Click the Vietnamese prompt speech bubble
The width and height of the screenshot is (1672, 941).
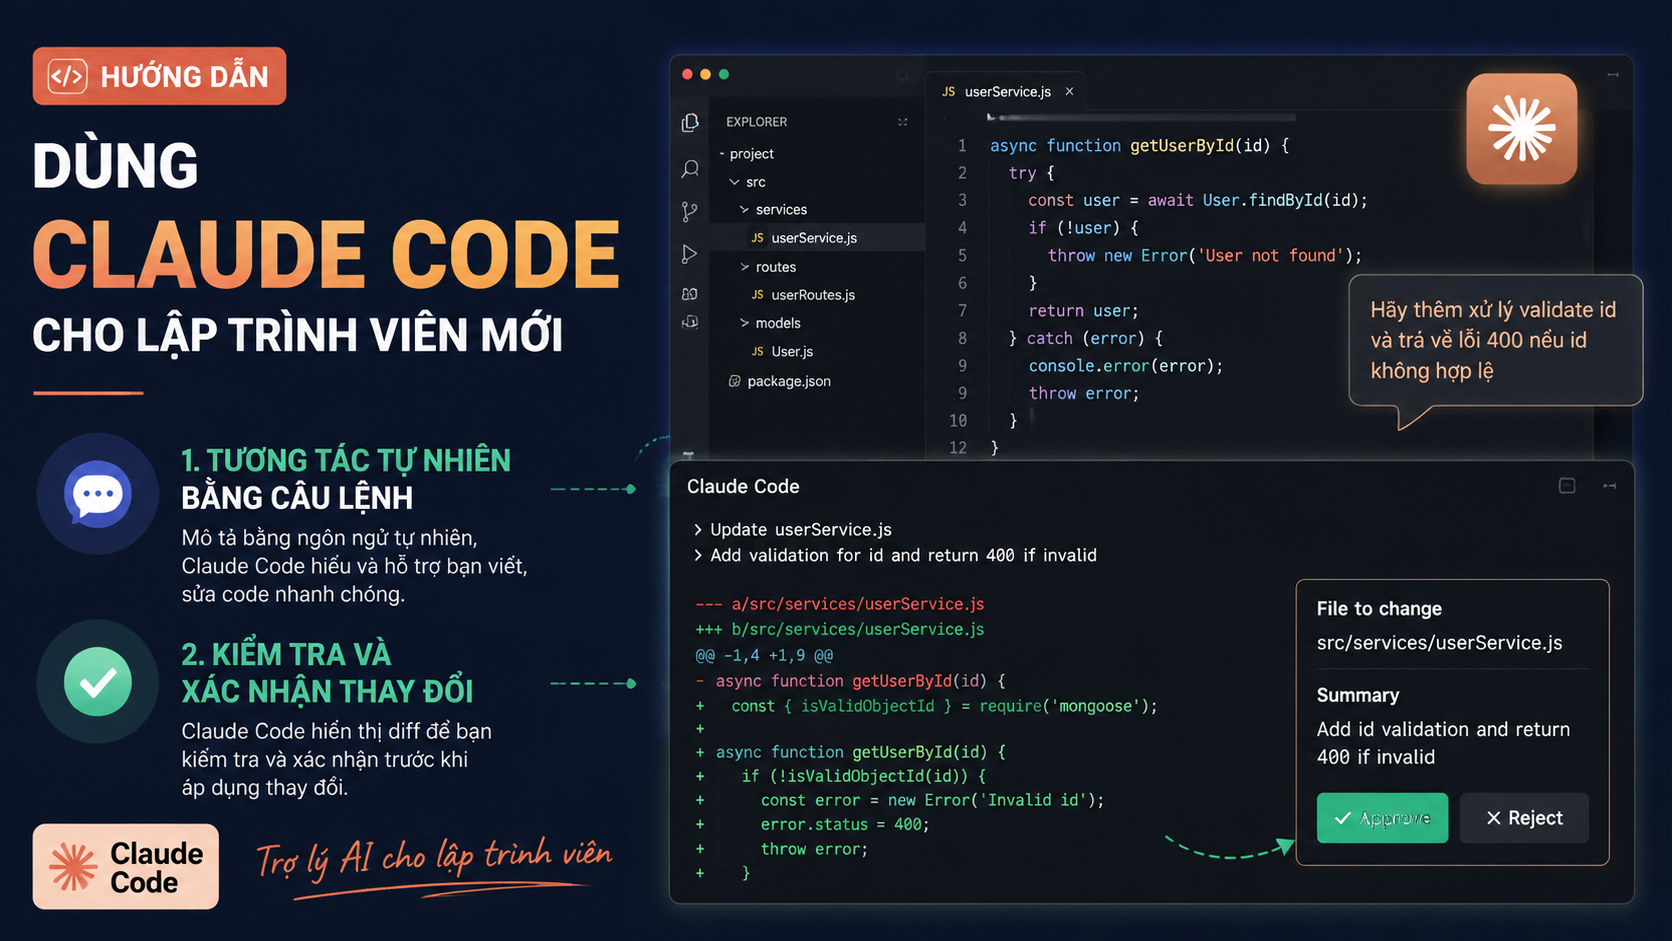(x=1495, y=340)
